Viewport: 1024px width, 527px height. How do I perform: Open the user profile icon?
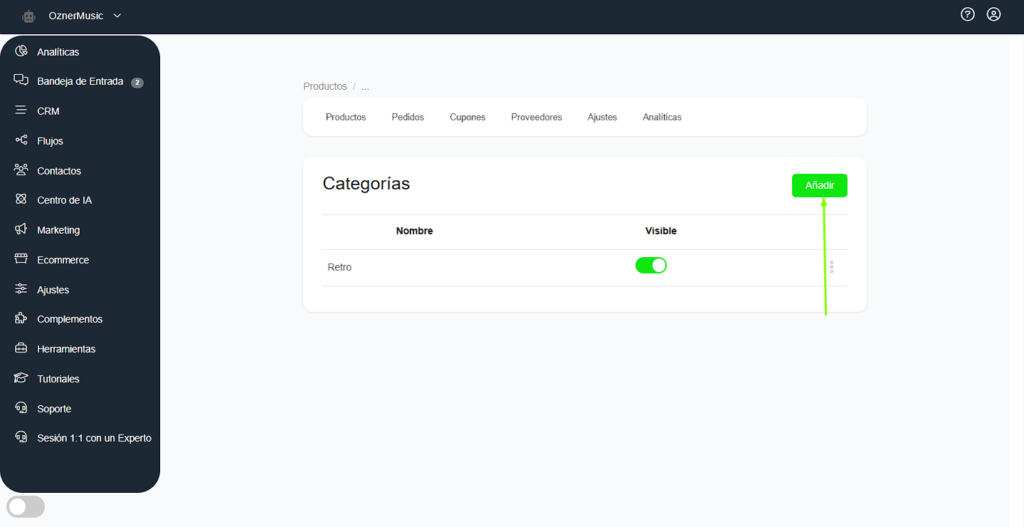pyautogui.click(x=993, y=15)
